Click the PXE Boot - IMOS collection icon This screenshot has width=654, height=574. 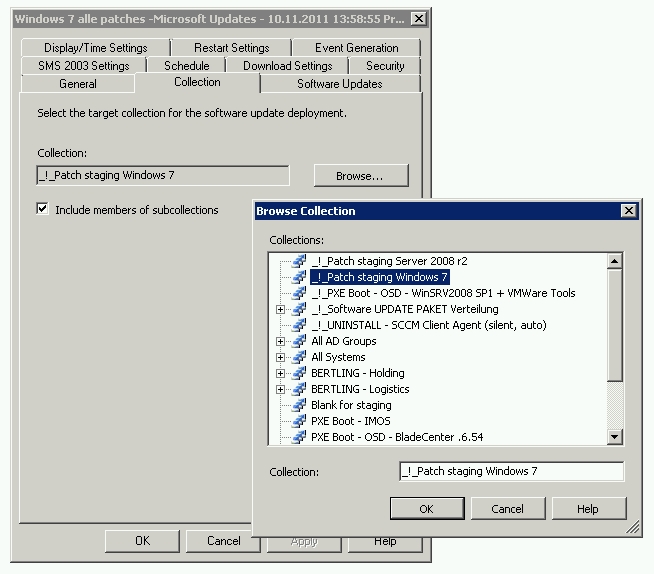pos(299,421)
